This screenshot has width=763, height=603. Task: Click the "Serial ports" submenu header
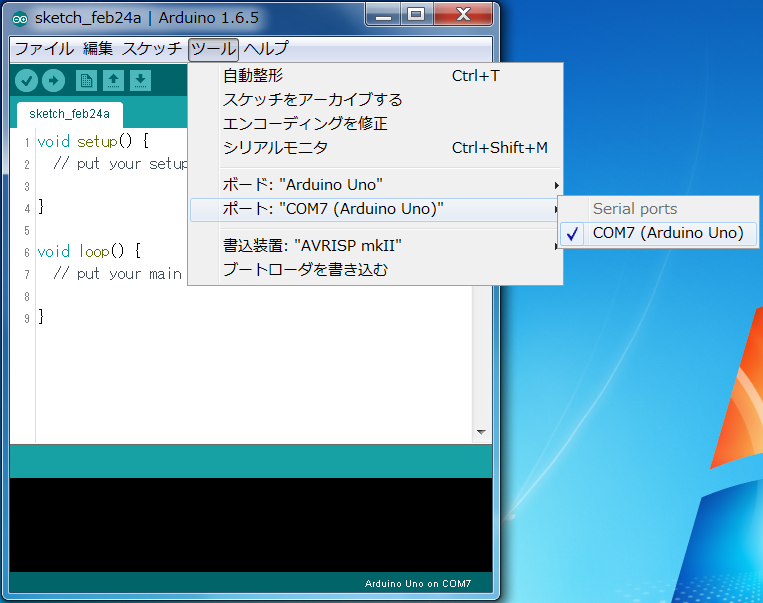click(635, 209)
